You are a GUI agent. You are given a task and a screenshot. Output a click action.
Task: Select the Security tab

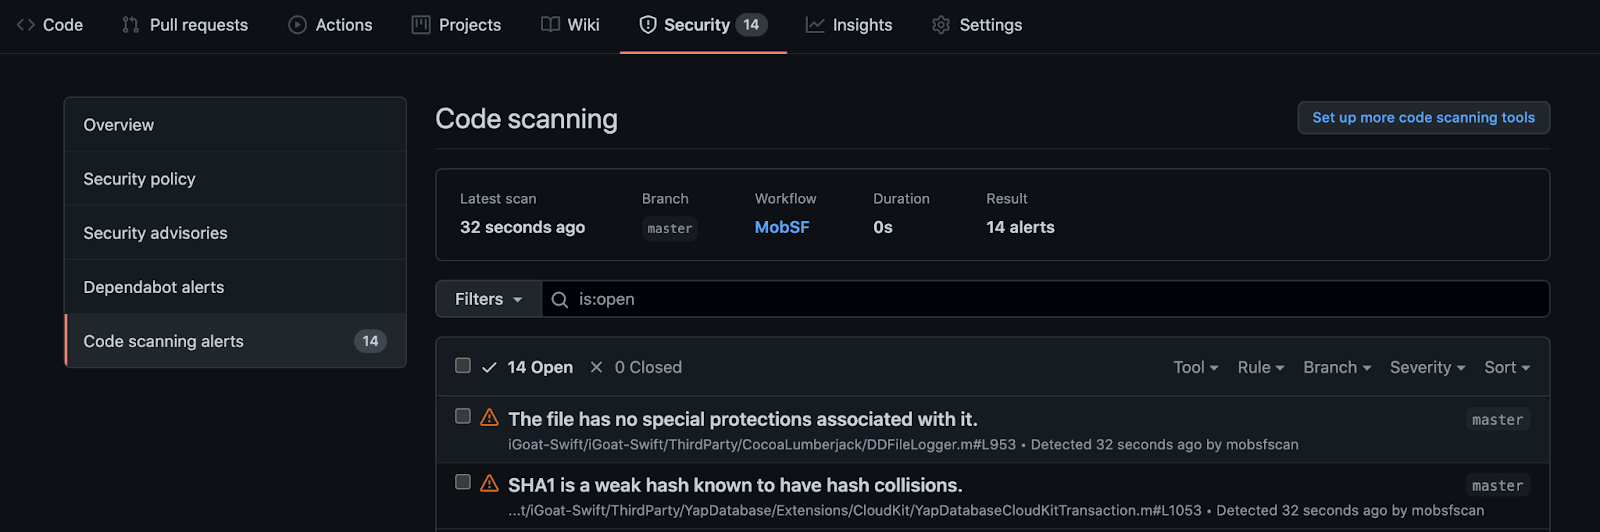click(x=703, y=25)
